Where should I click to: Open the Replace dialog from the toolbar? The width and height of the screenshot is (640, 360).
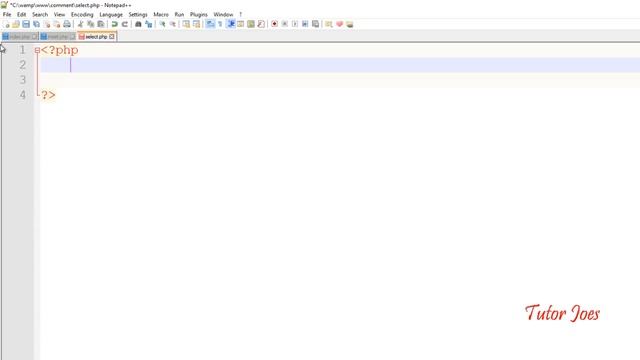click(149, 24)
